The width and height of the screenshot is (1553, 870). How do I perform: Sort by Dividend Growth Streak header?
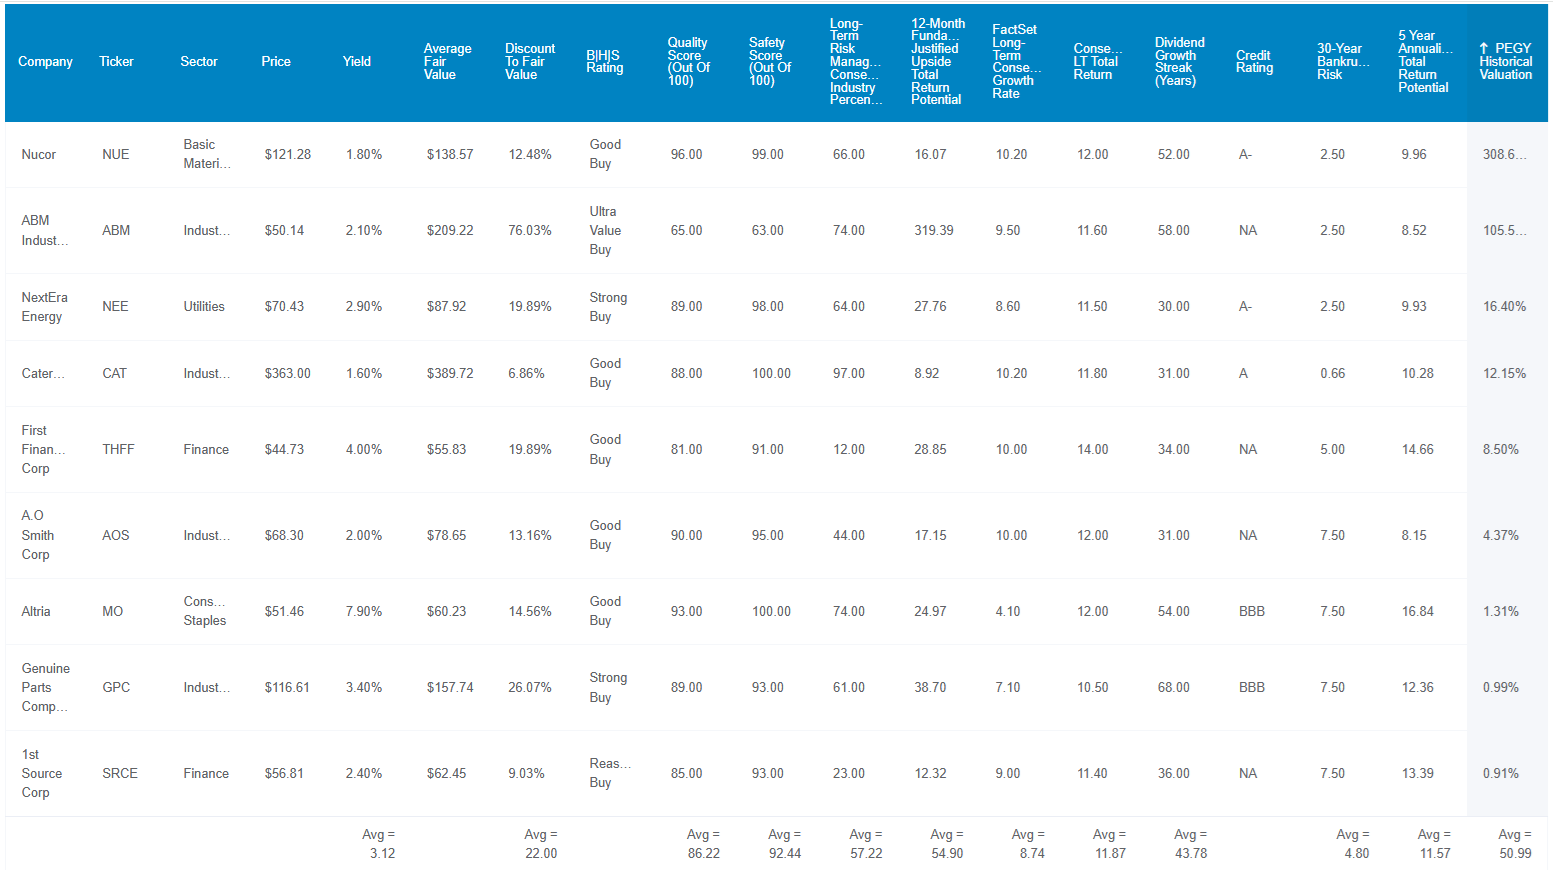(x=1179, y=62)
